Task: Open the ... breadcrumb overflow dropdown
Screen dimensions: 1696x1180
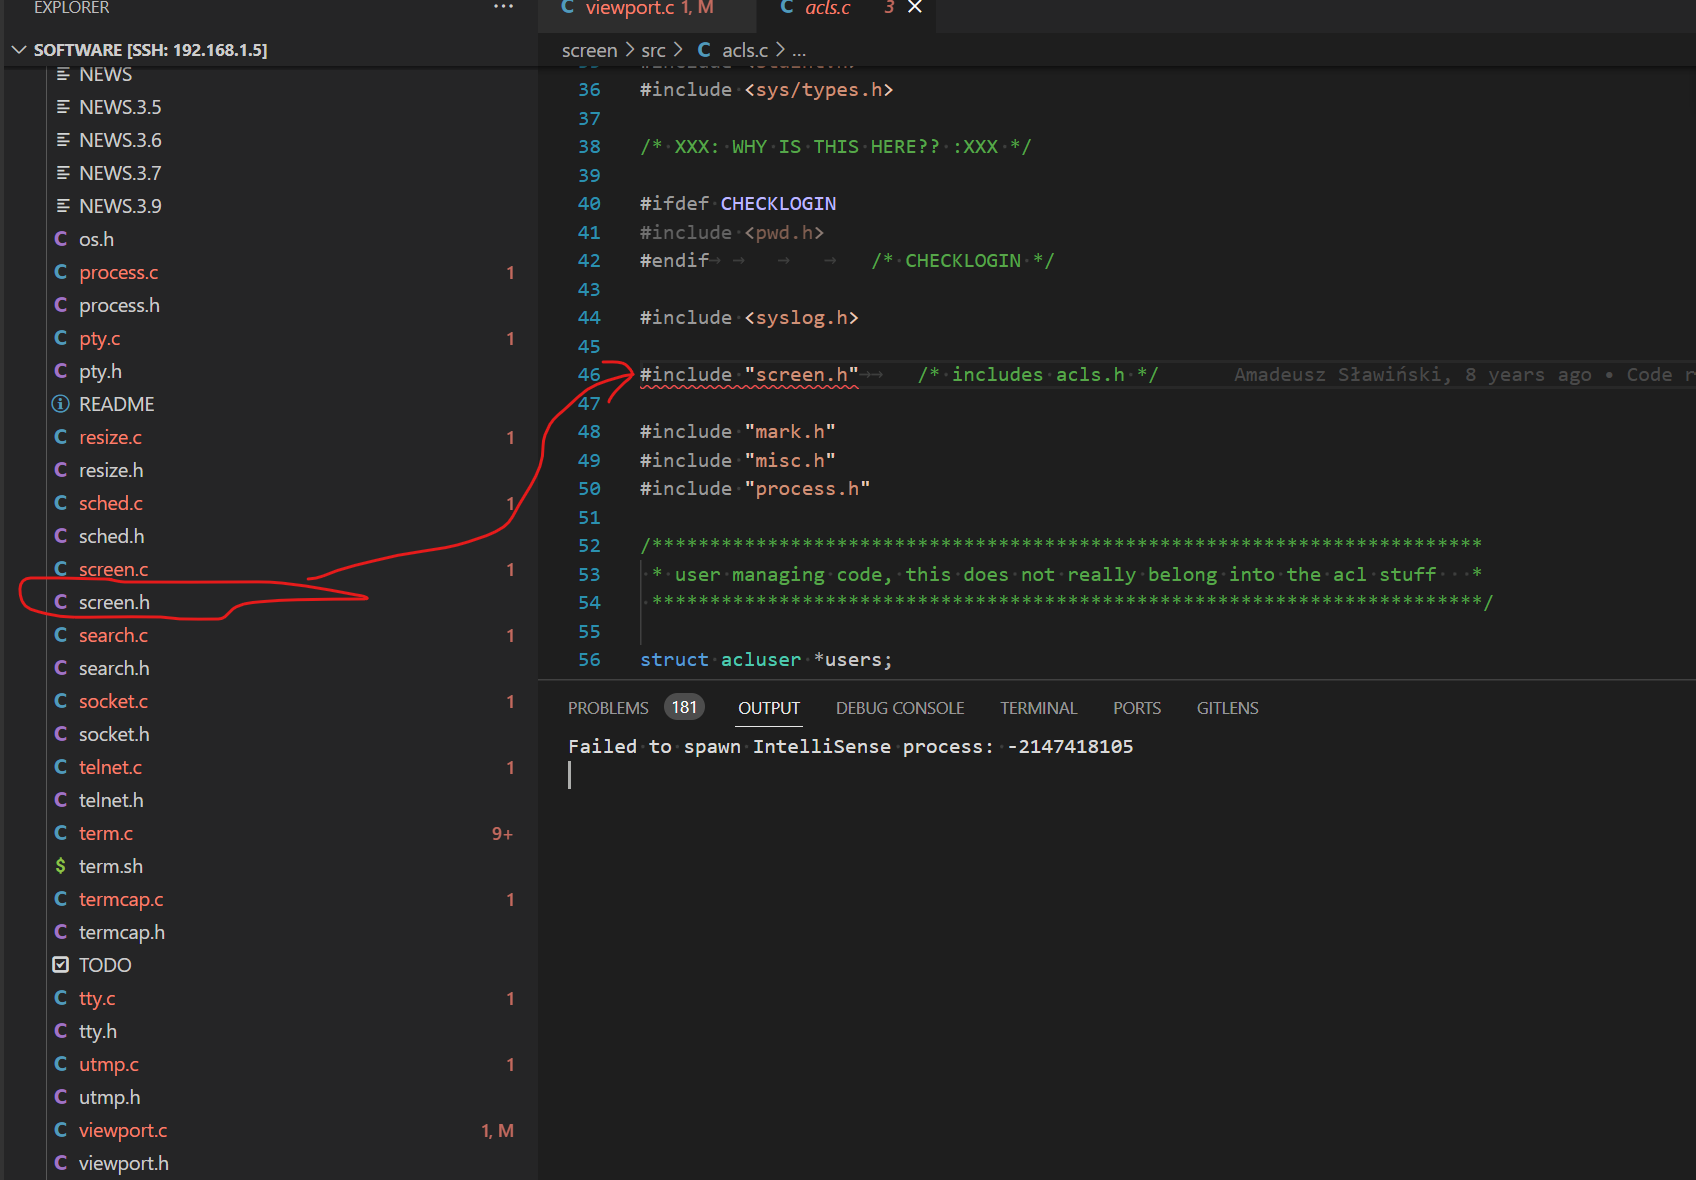Action: [x=798, y=50]
